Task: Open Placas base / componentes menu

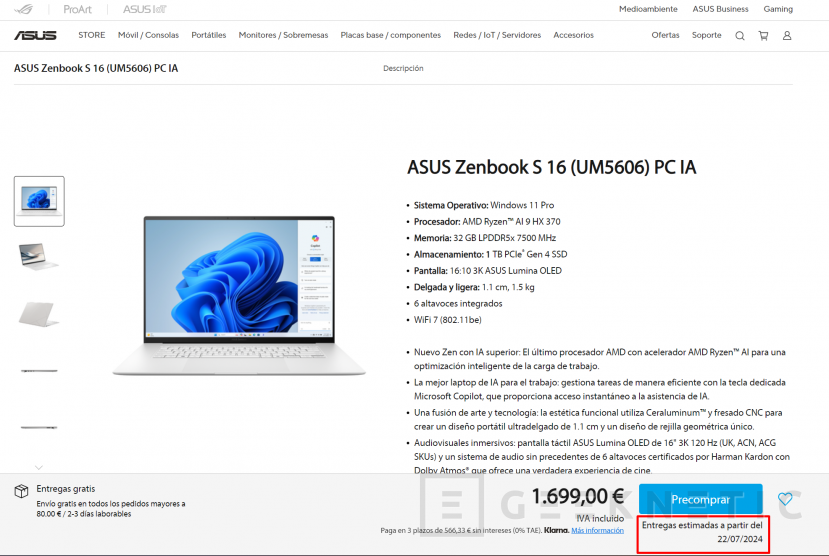Action: point(390,35)
